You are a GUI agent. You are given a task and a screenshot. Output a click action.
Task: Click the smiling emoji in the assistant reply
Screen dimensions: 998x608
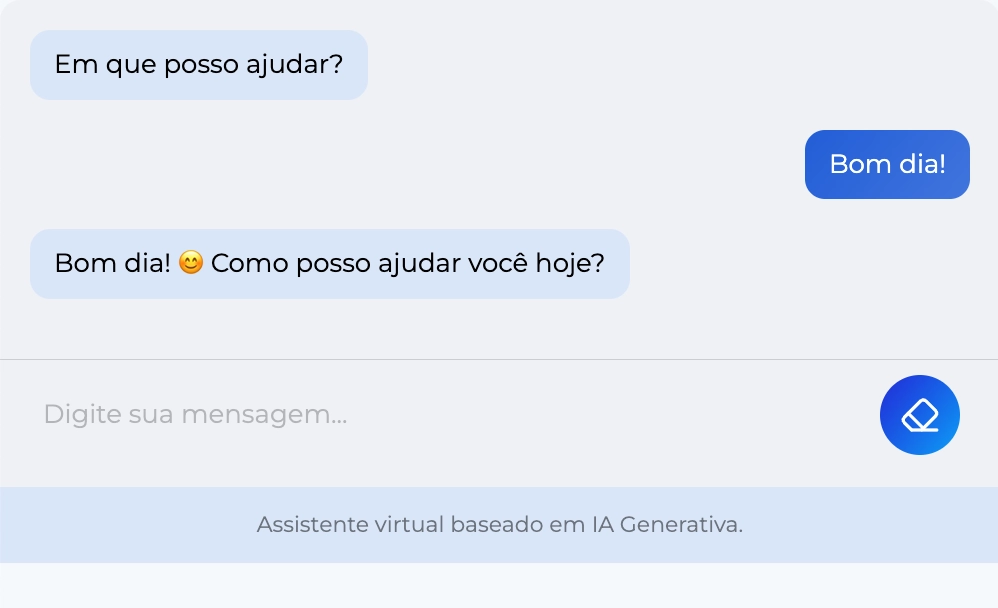click(191, 263)
